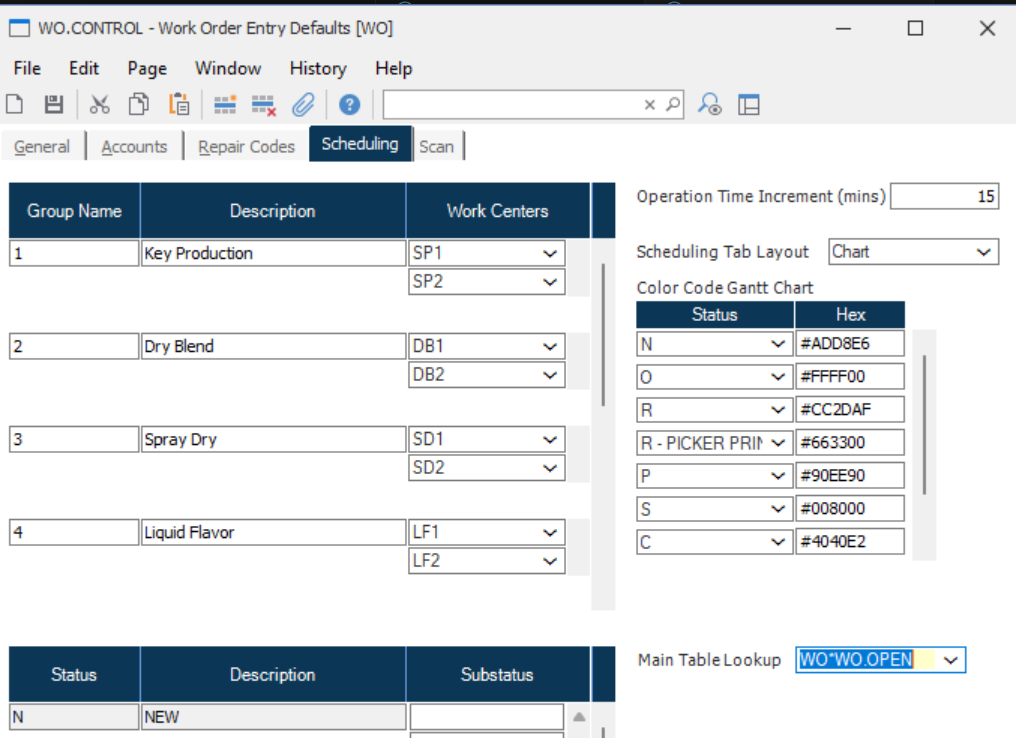
Task: Open the Window menu
Action: point(228,69)
